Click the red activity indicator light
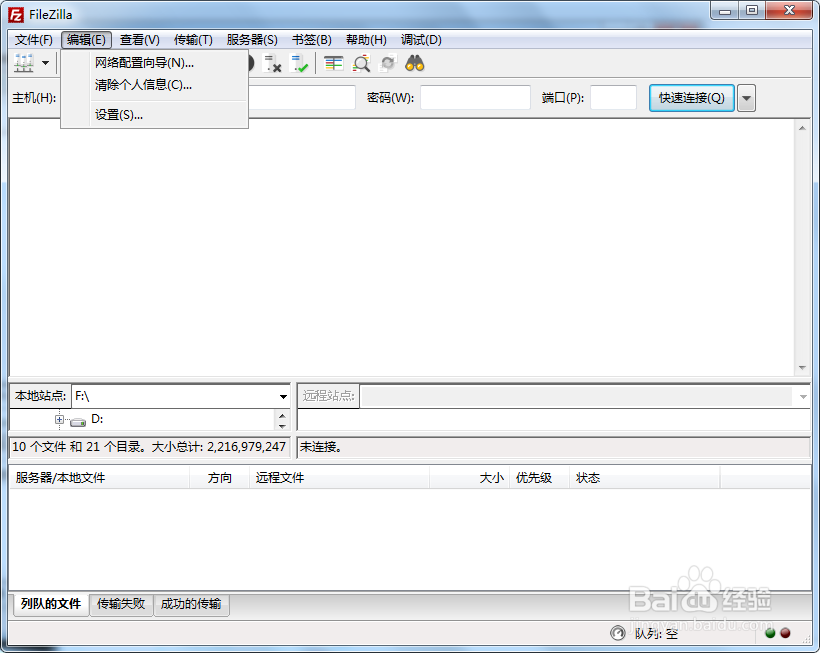The height and width of the screenshot is (653, 820). coord(785,633)
